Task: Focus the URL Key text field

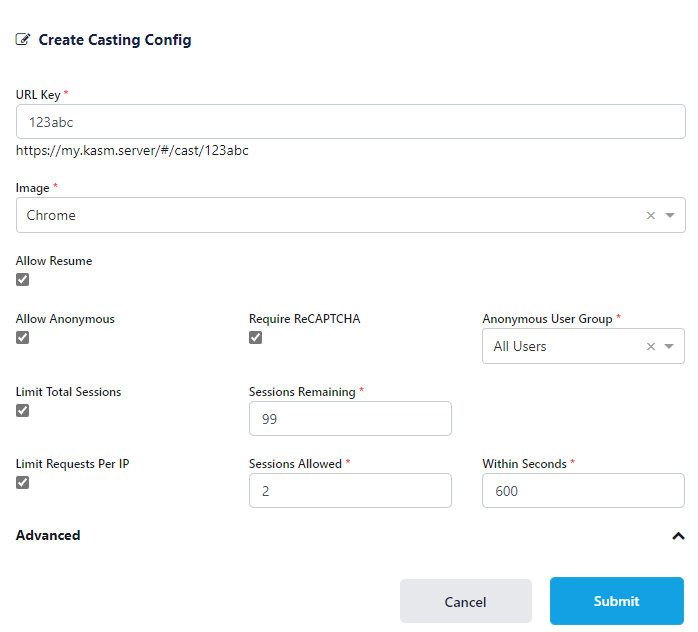Action: point(350,122)
